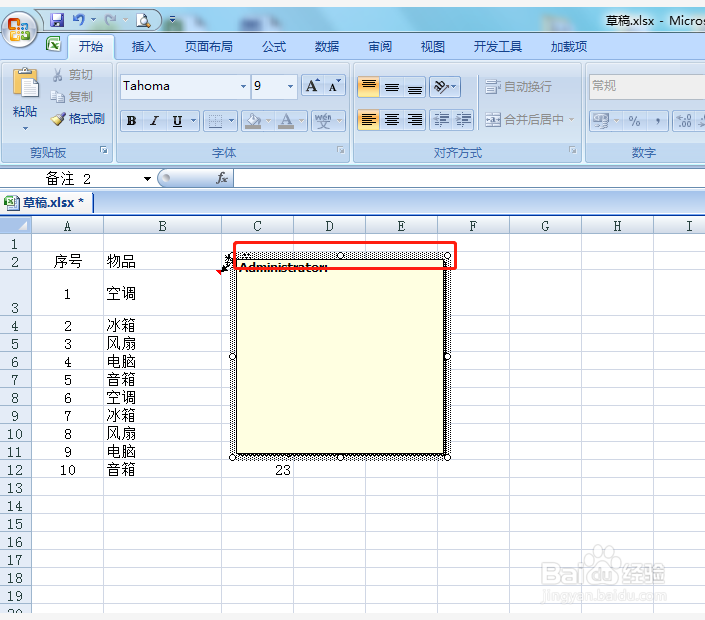Screen dimensions: 705x620
Task: Click the 合并后居中 merge button
Action: coord(524,120)
